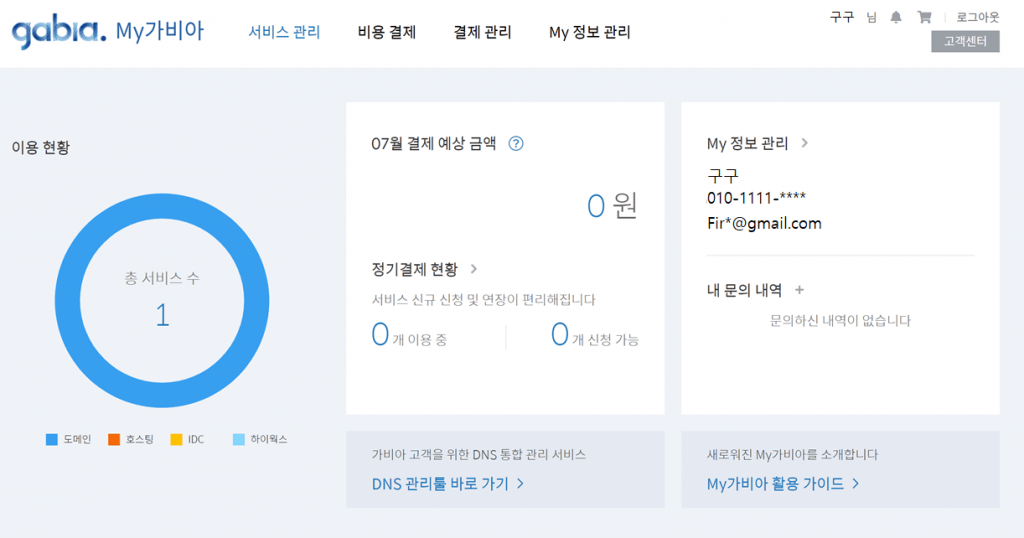Click the email Fir*@gmail.com
Screen dimensions: 1024x538
click(764, 223)
